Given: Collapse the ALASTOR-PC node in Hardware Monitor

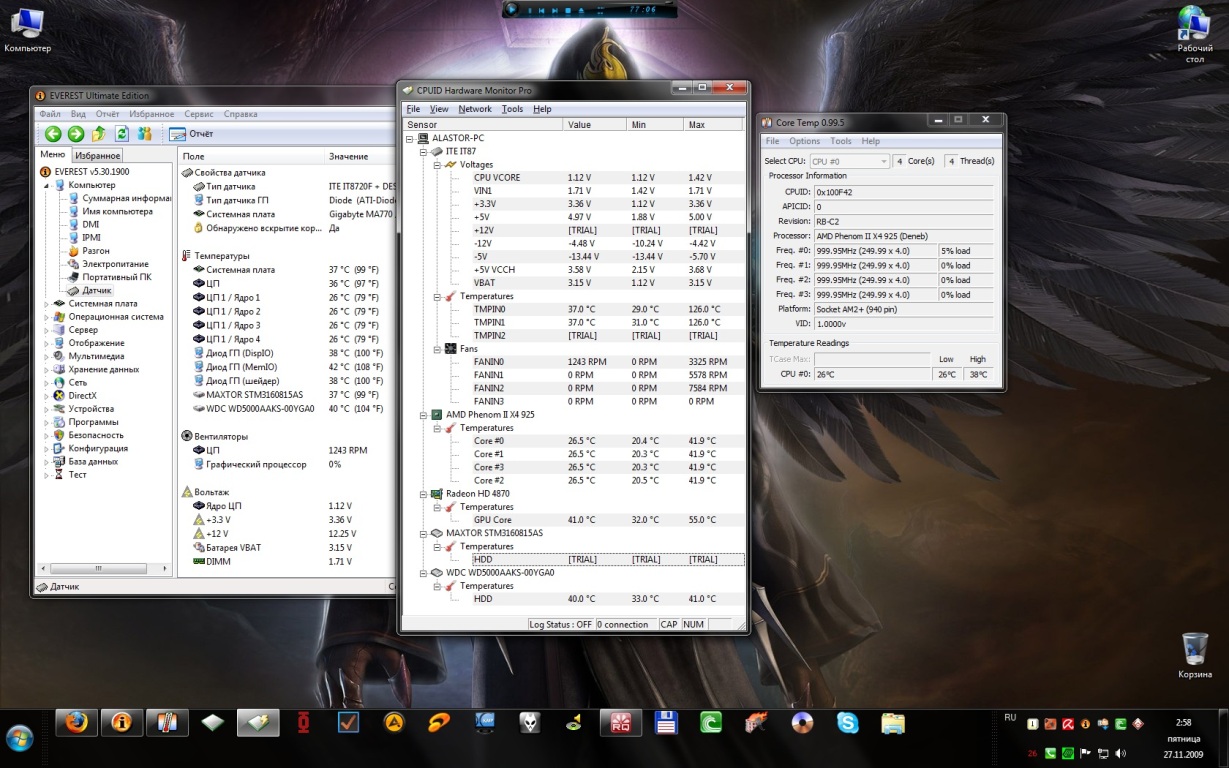Looking at the screenshot, I should tap(411, 138).
